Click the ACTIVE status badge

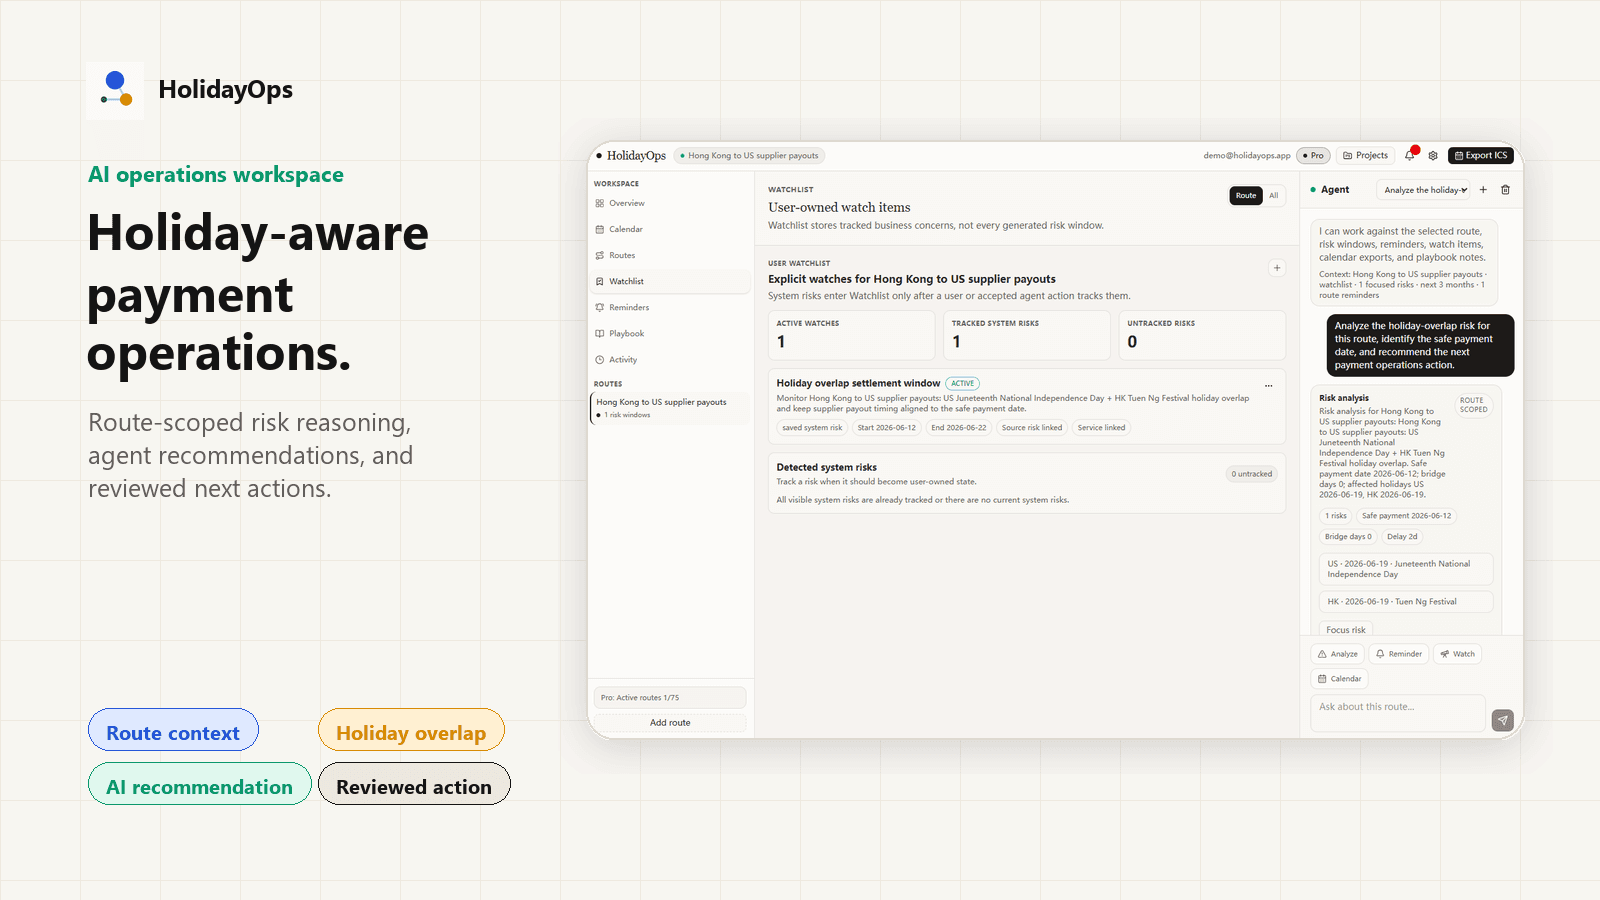pos(963,384)
